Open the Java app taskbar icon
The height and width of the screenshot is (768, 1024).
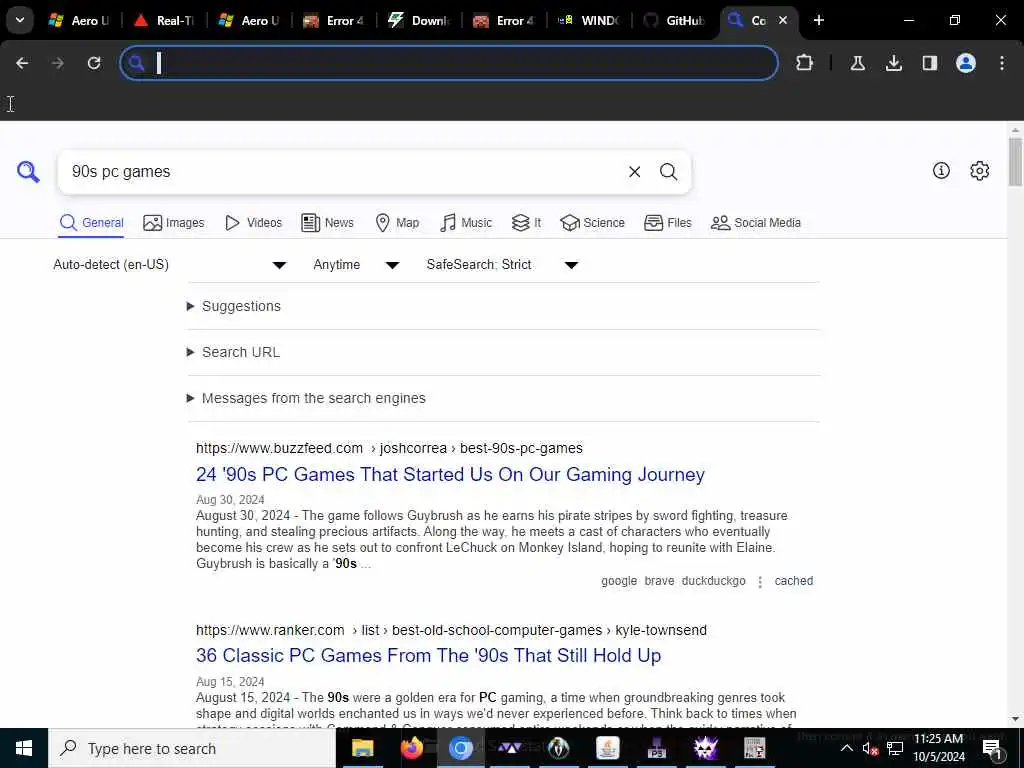coord(607,748)
